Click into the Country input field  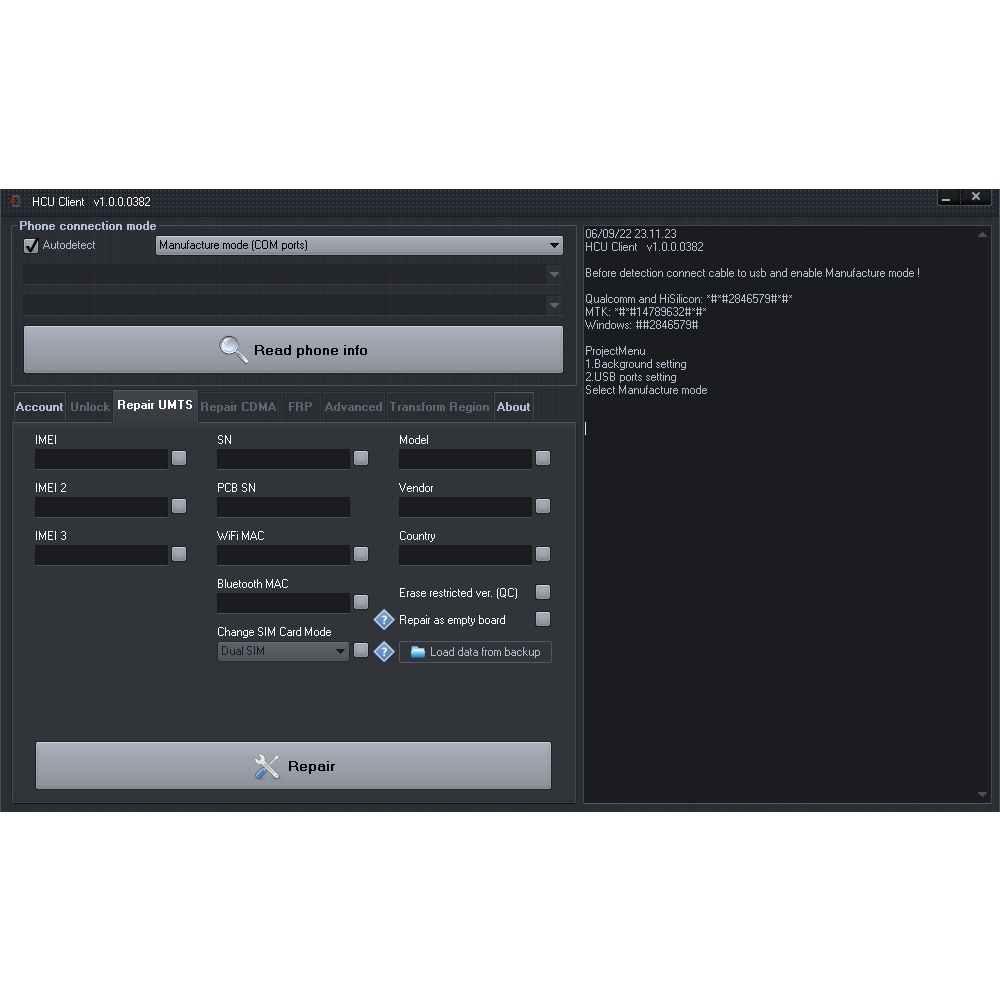(x=465, y=554)
